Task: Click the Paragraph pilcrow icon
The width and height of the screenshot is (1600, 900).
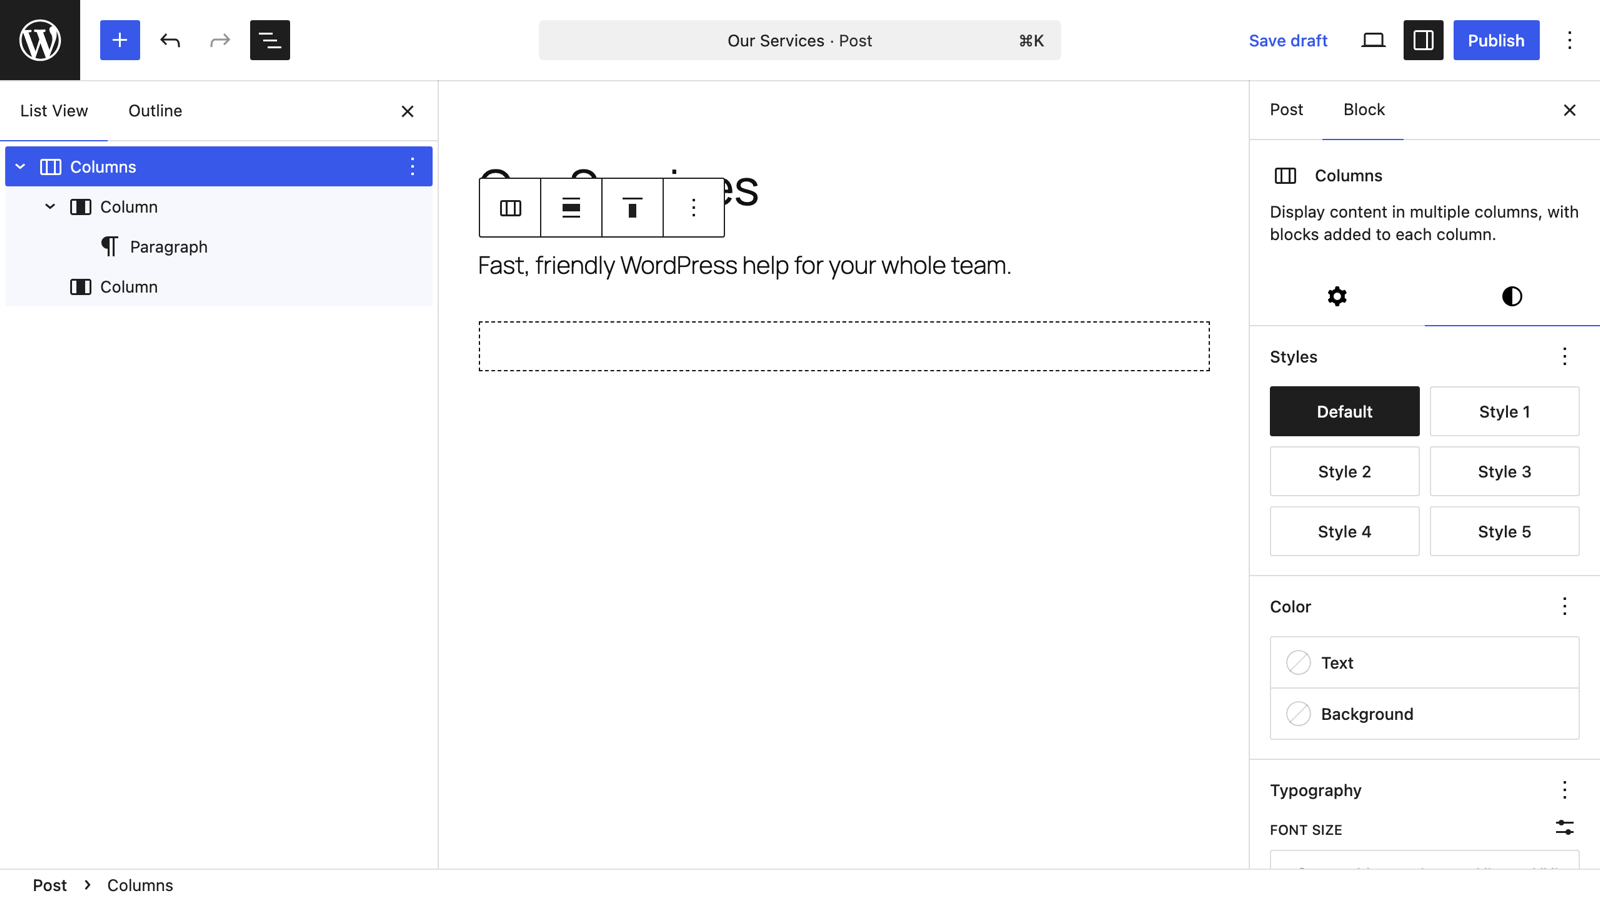Action: [x=110, y=247]
